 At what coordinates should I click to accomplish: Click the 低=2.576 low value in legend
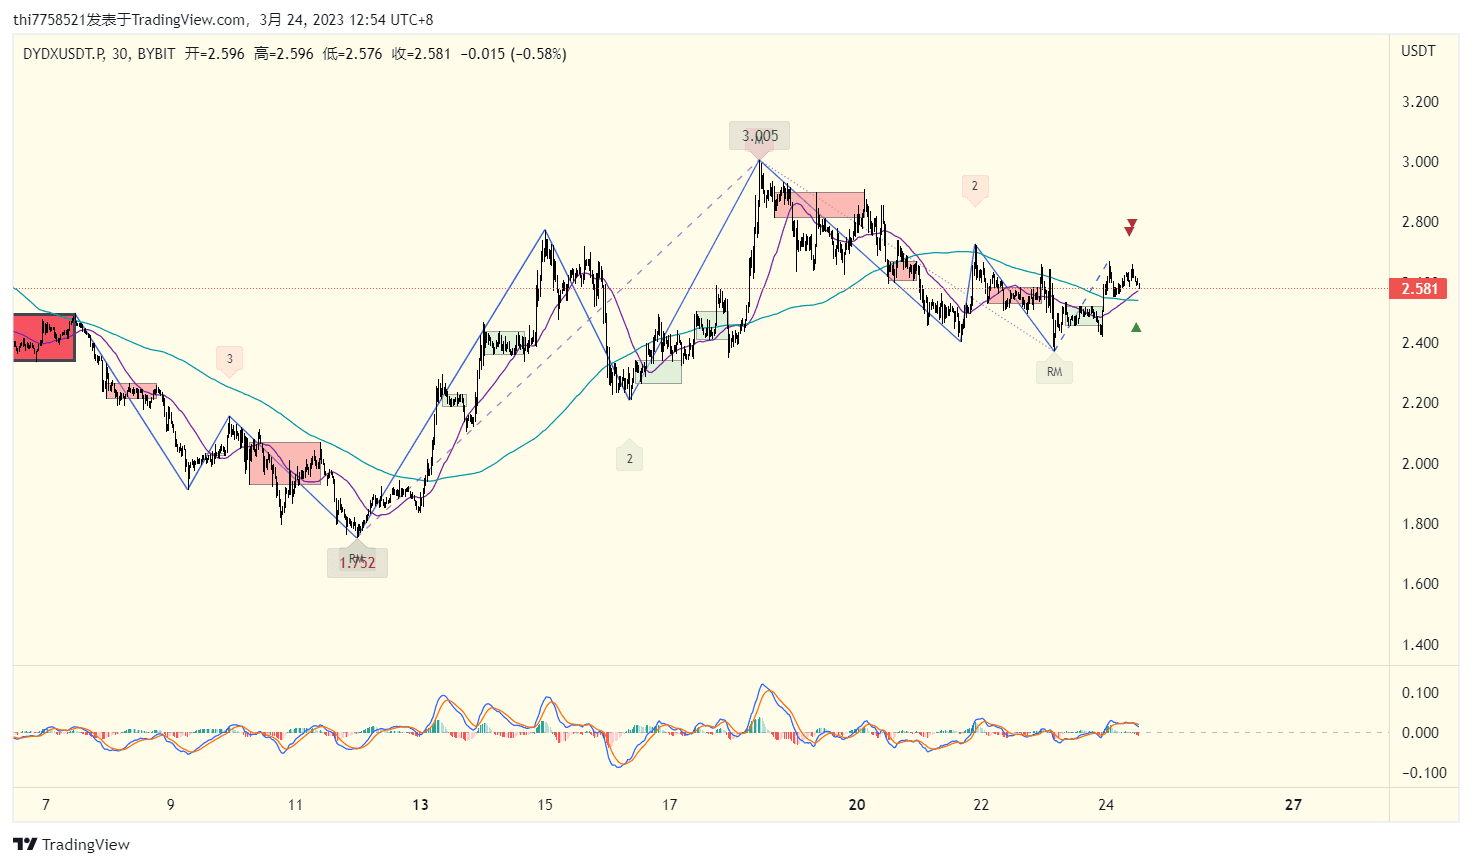pos(352,54)
